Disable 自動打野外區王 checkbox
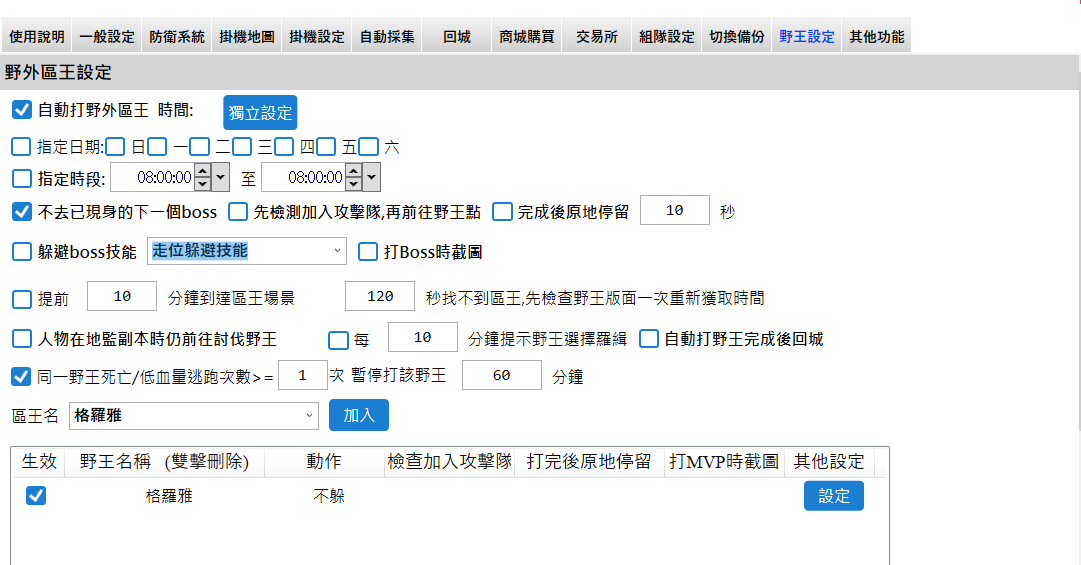The width and height of the screenshot is (1081, 565). click(21, 109)
